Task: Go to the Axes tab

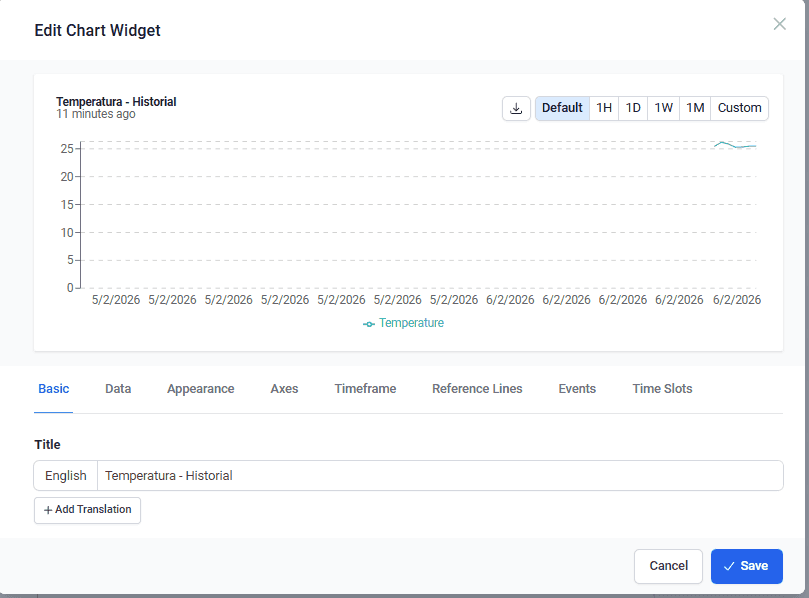Action: [284, 389]
